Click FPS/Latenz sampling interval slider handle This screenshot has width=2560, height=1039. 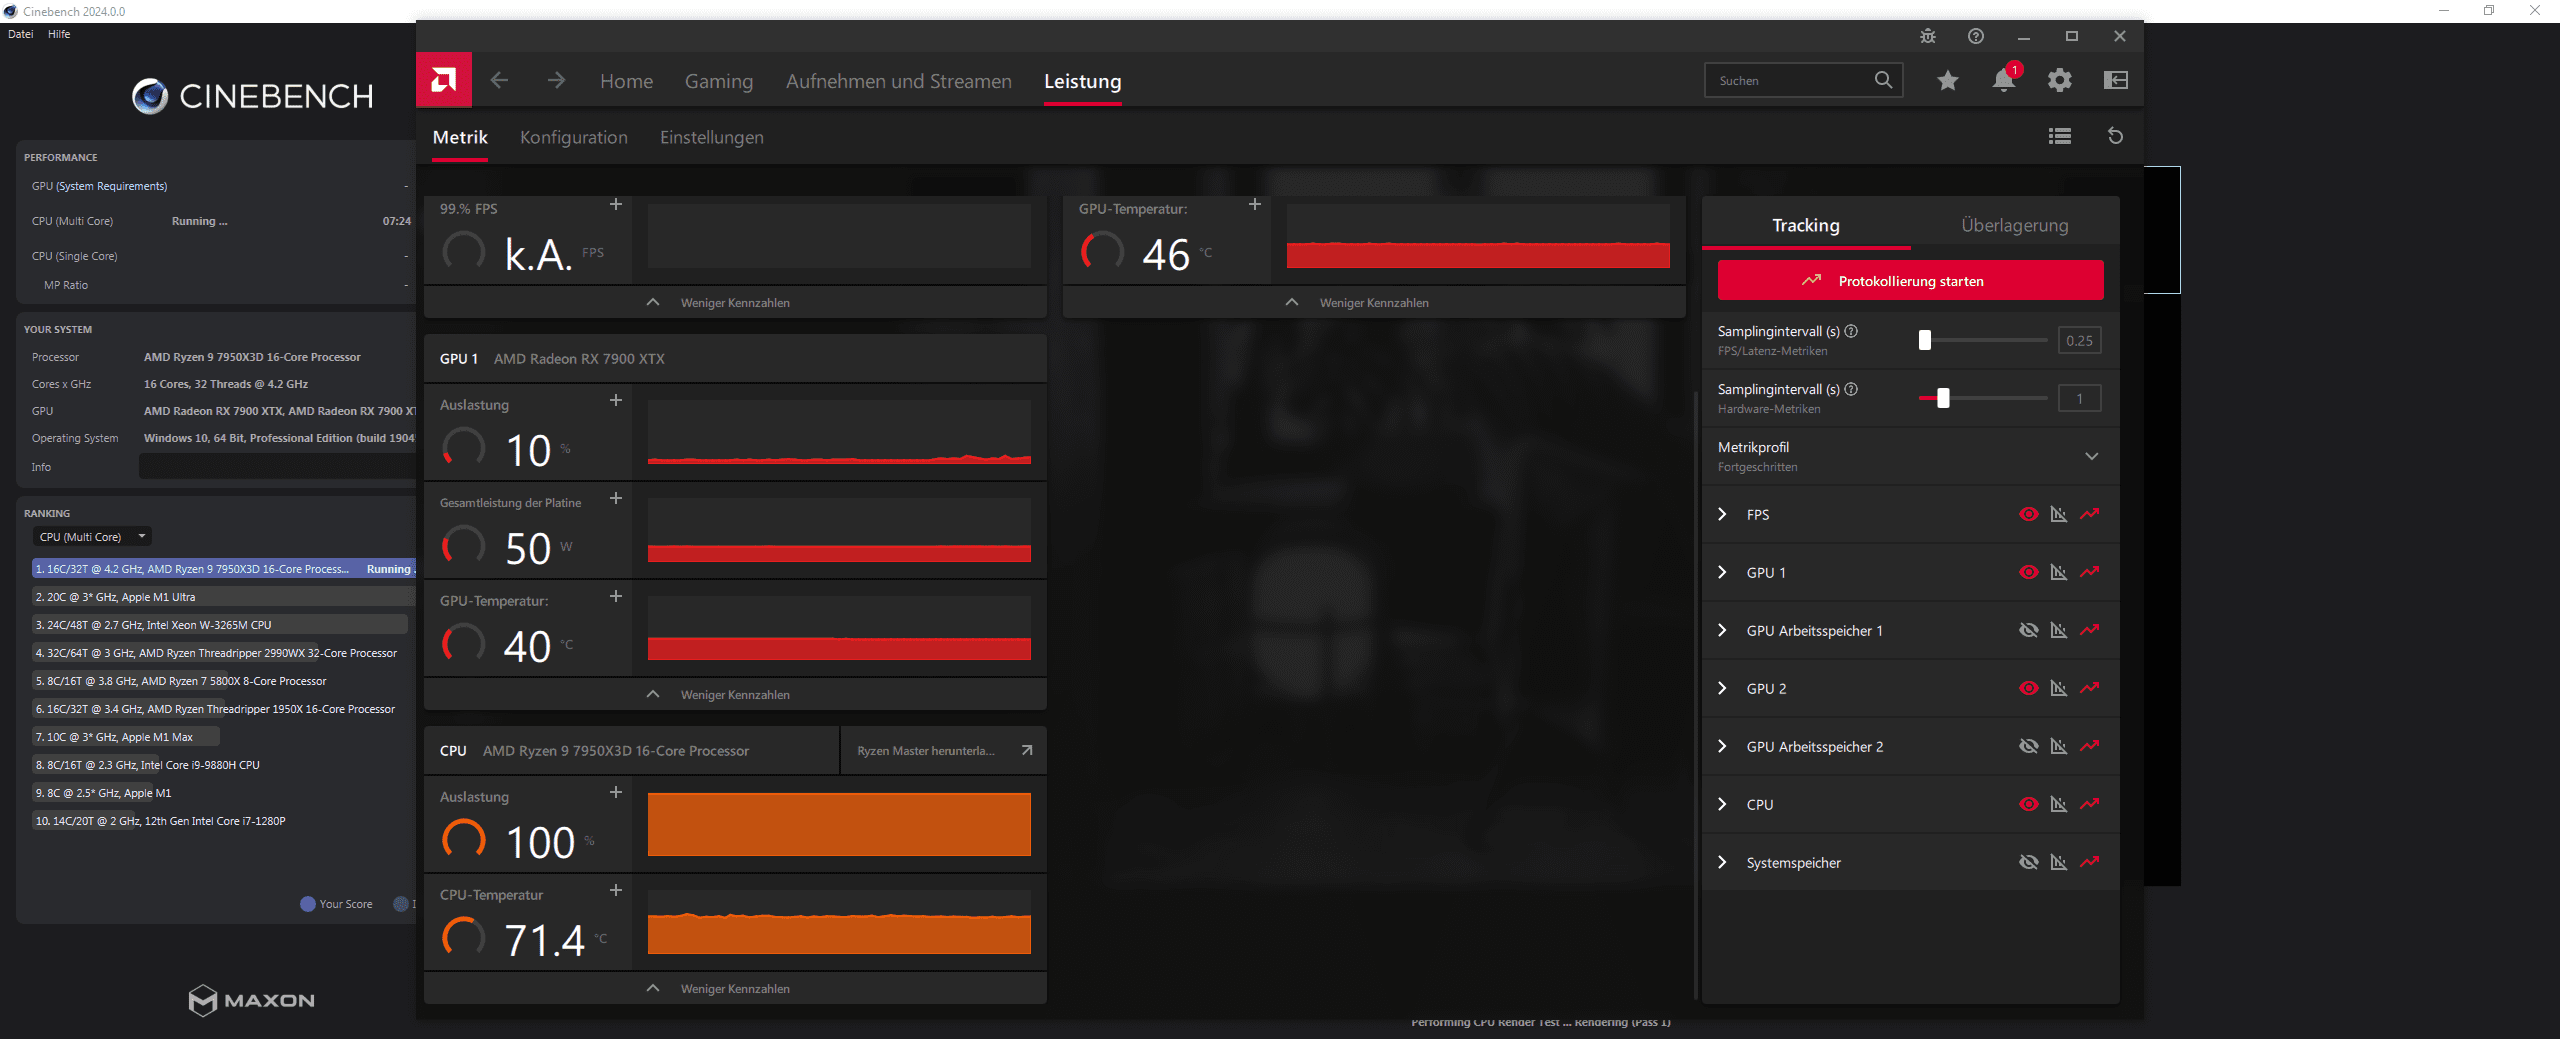(x=1925, y=340)
